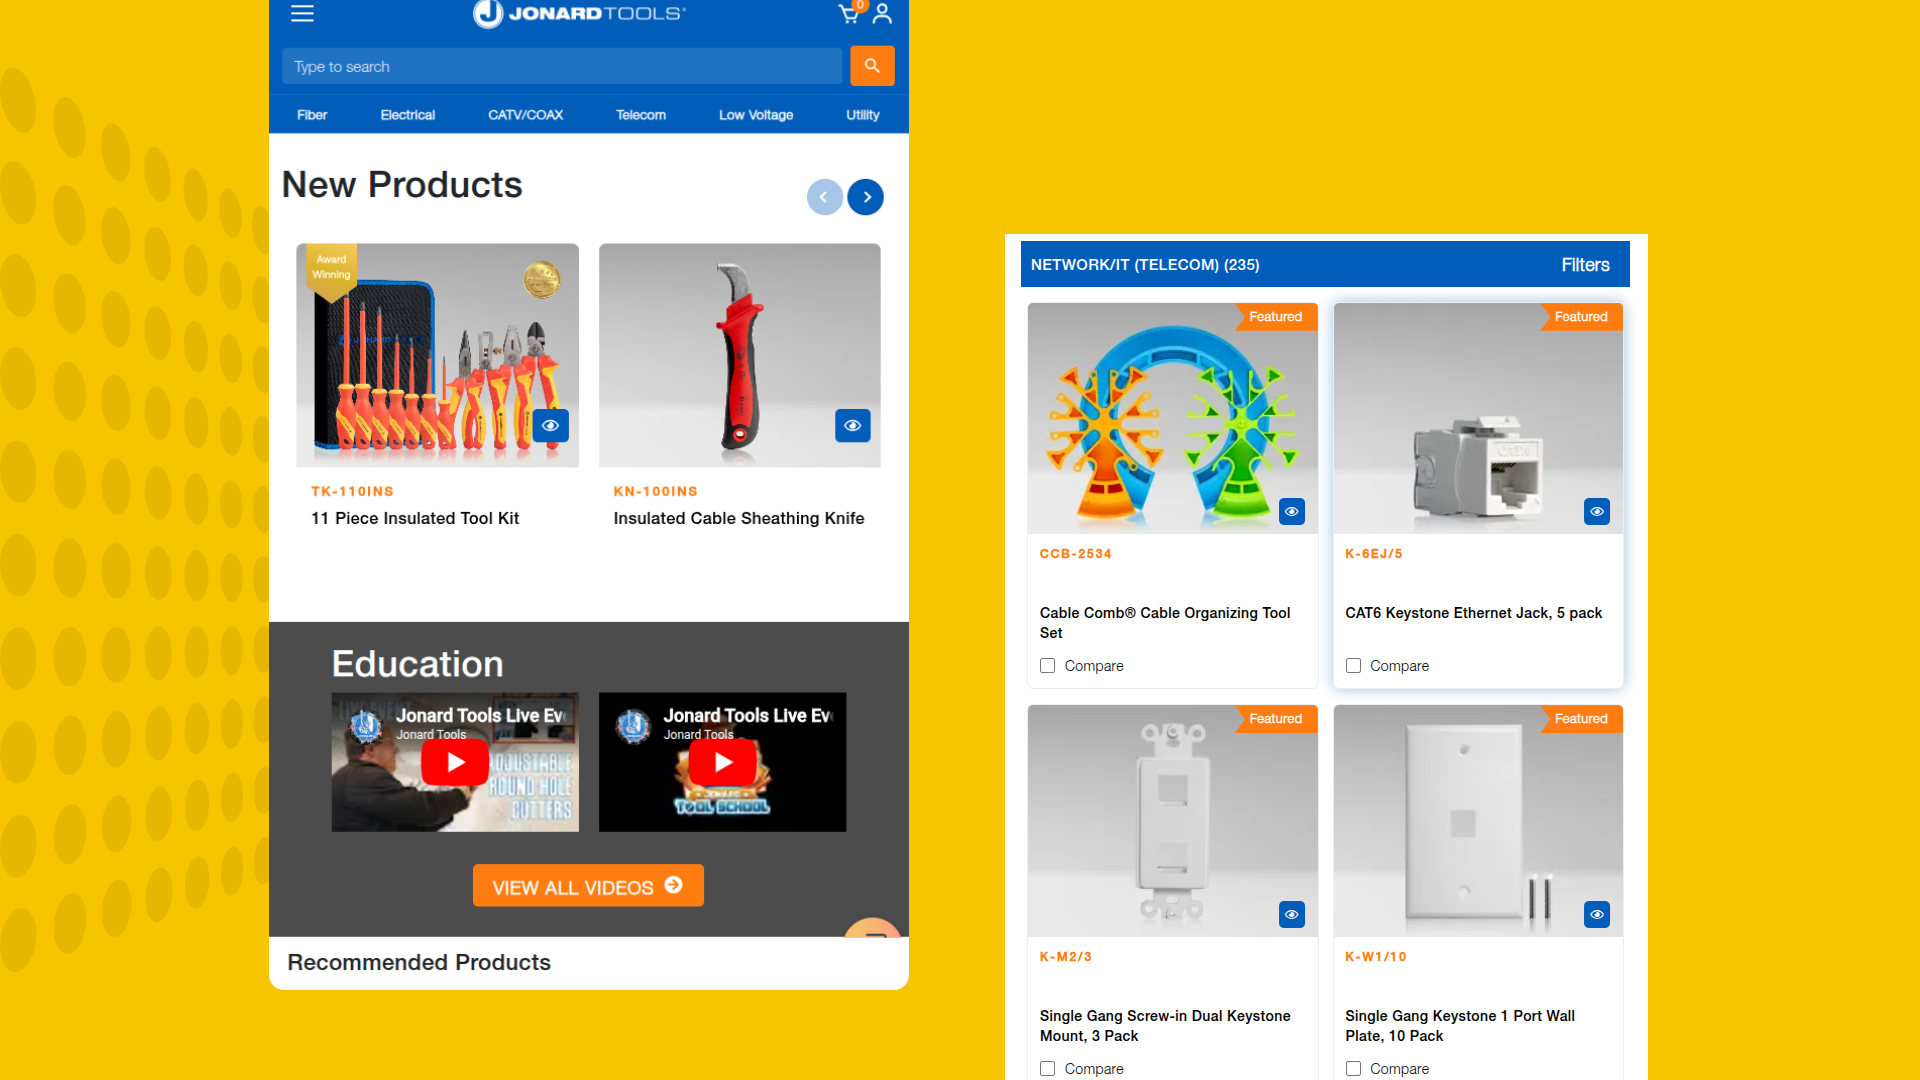Go to next New Products slide
Viewport: 1920px width, 1080px height.
(x=866, y=197)
